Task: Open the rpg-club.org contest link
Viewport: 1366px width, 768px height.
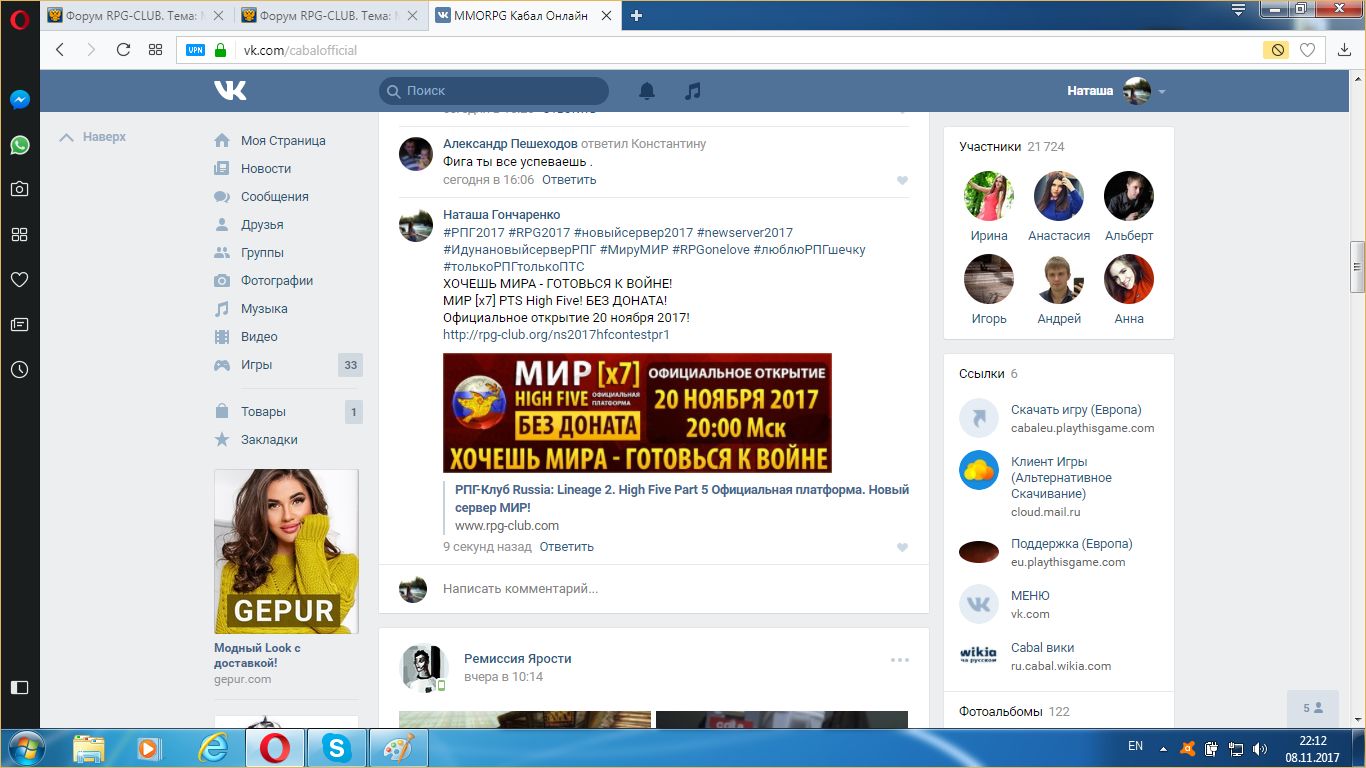Action: point(556,335)
